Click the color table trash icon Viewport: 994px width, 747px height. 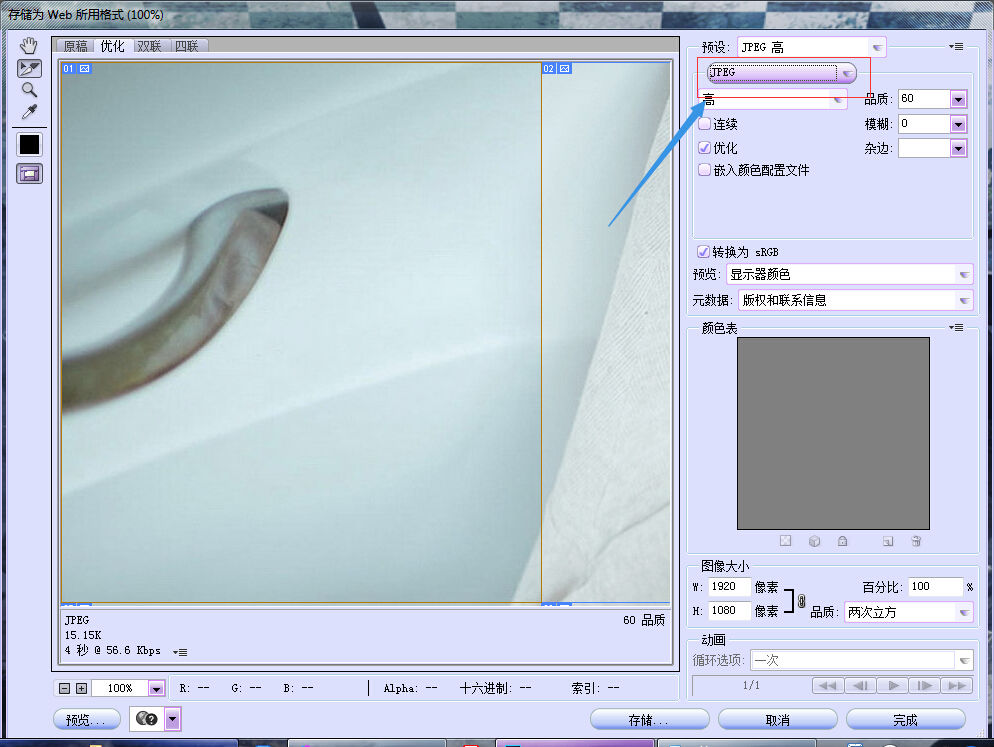916,541
